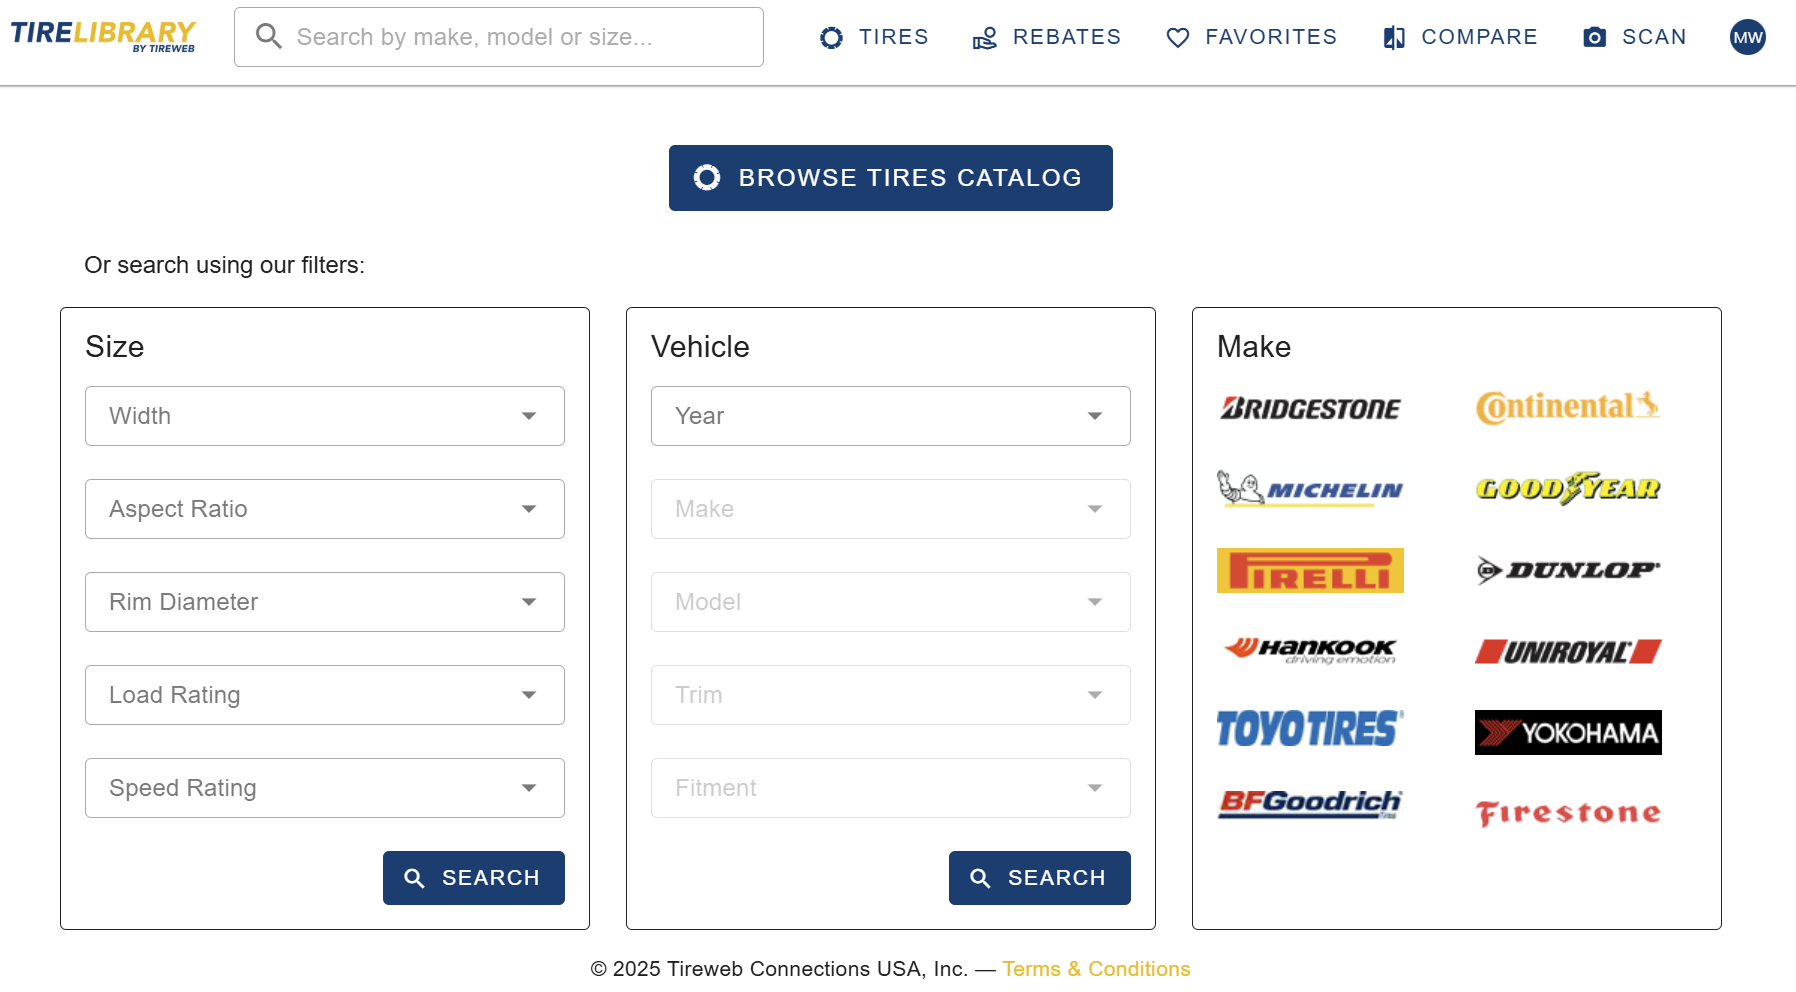This screenshot has width=1796, height=992.
Task: Click the TireLibrary logo
Action: [x=103, y=36]
